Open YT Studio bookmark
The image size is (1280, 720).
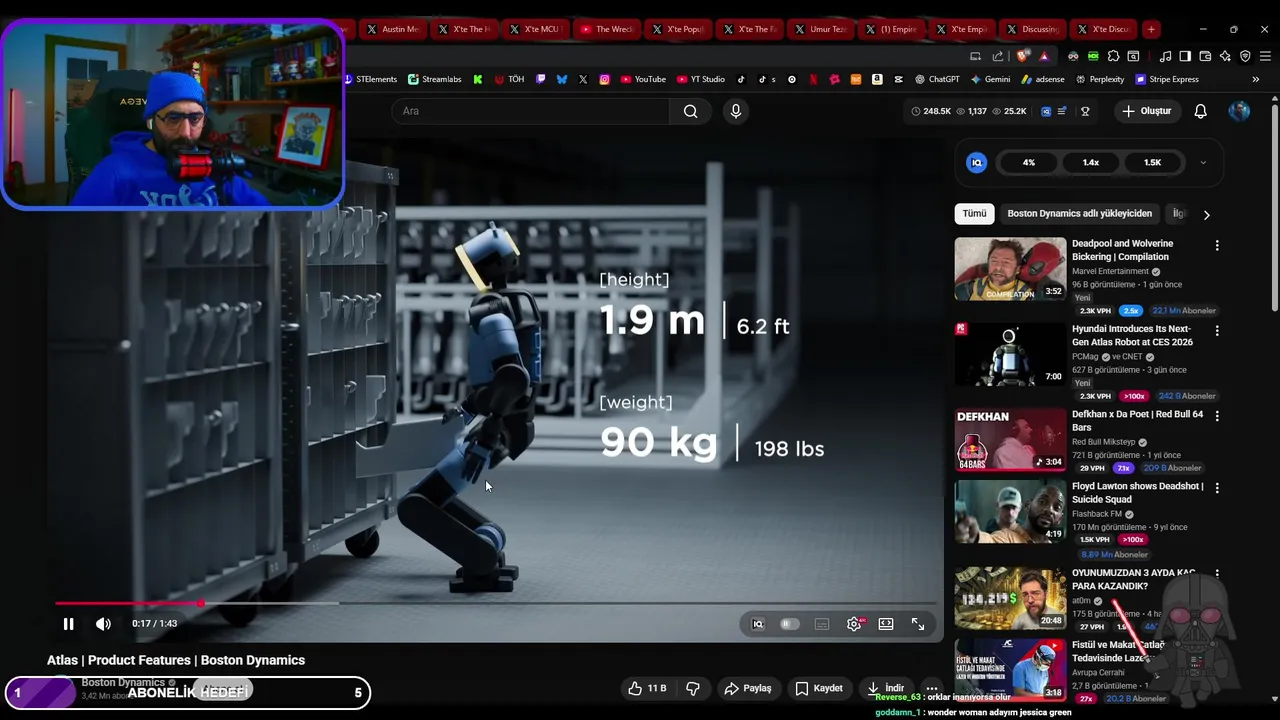pyautogui.click(x=700, y=79)
